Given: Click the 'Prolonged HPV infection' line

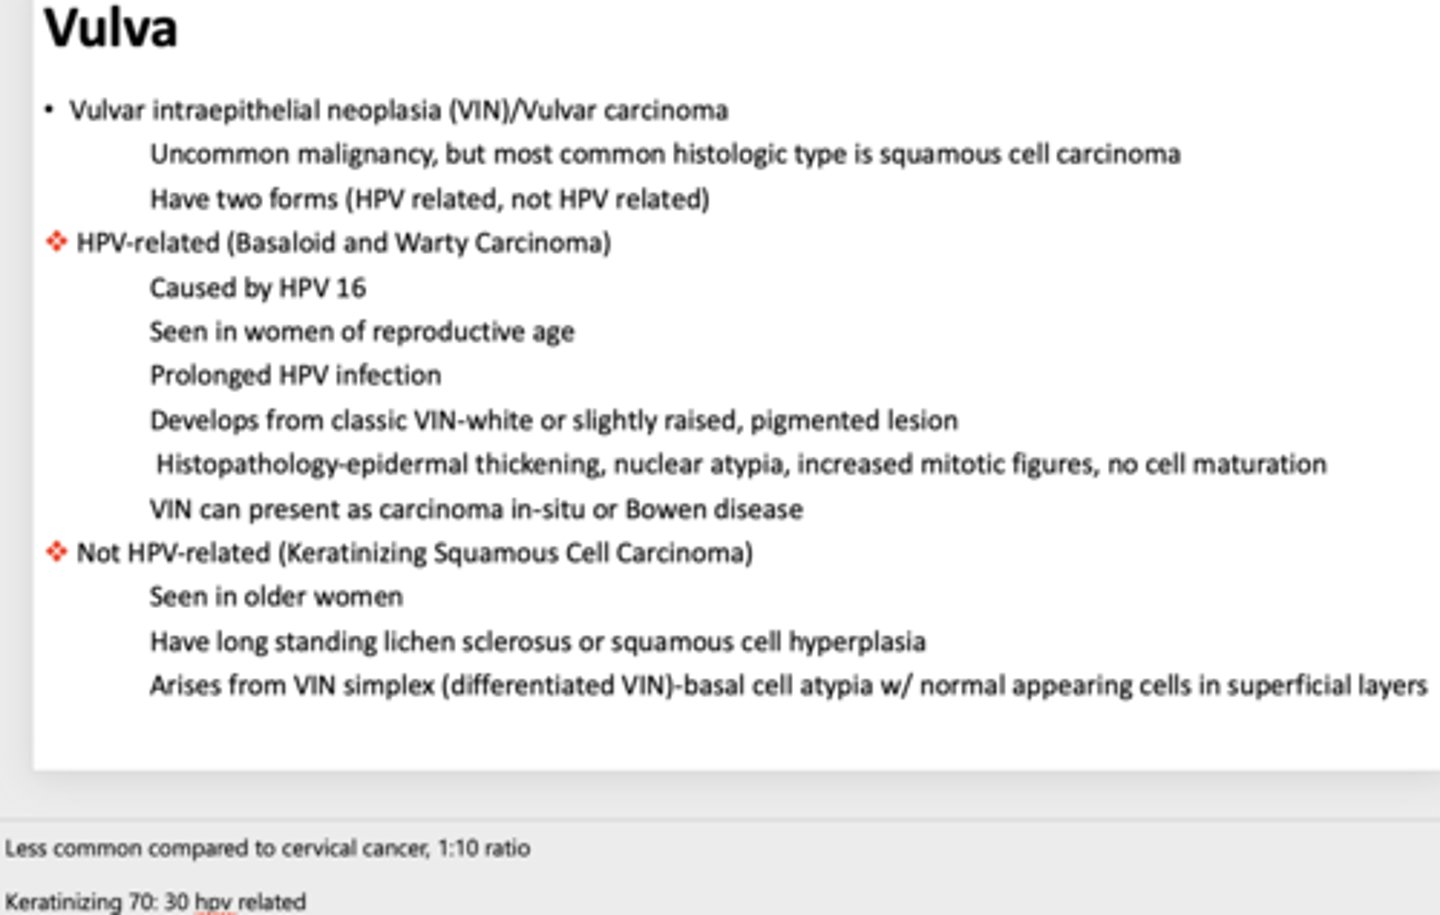Looking at the screenshot, I should click(295, 375).
